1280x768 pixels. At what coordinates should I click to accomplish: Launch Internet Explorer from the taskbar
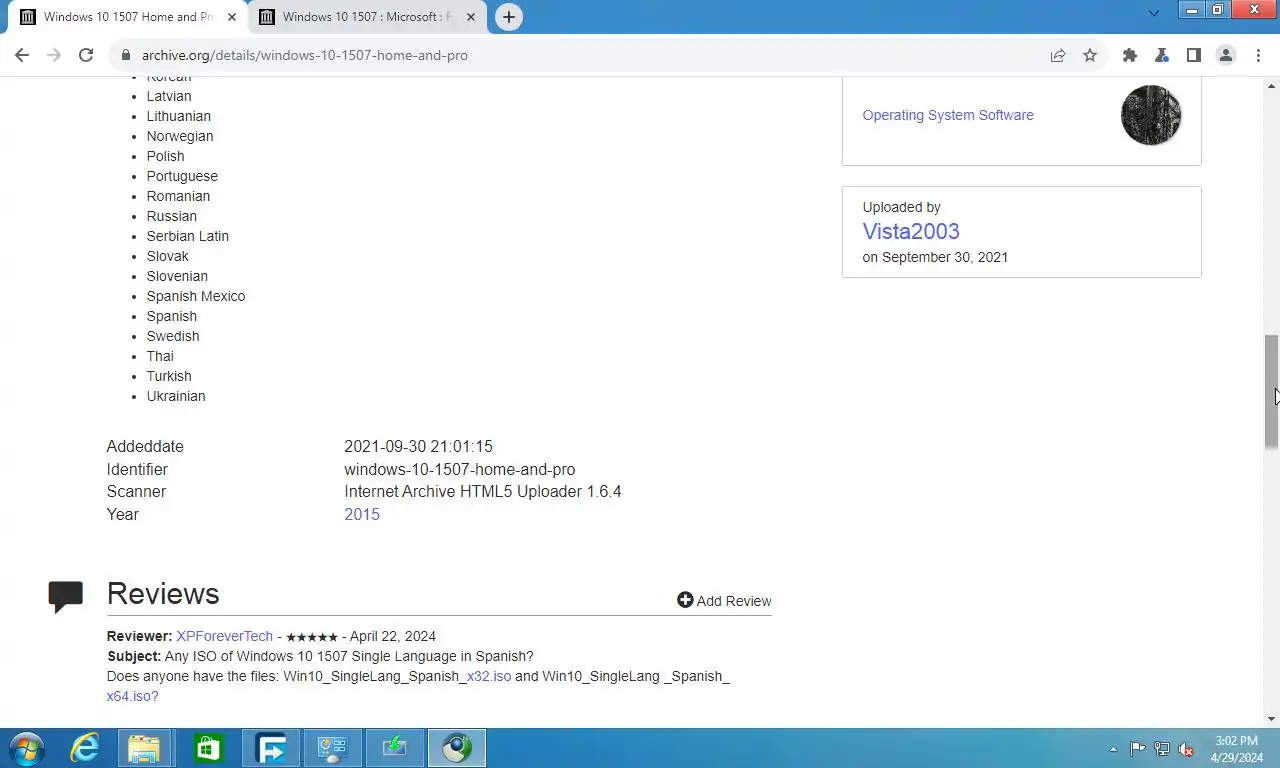pos(85,748)
